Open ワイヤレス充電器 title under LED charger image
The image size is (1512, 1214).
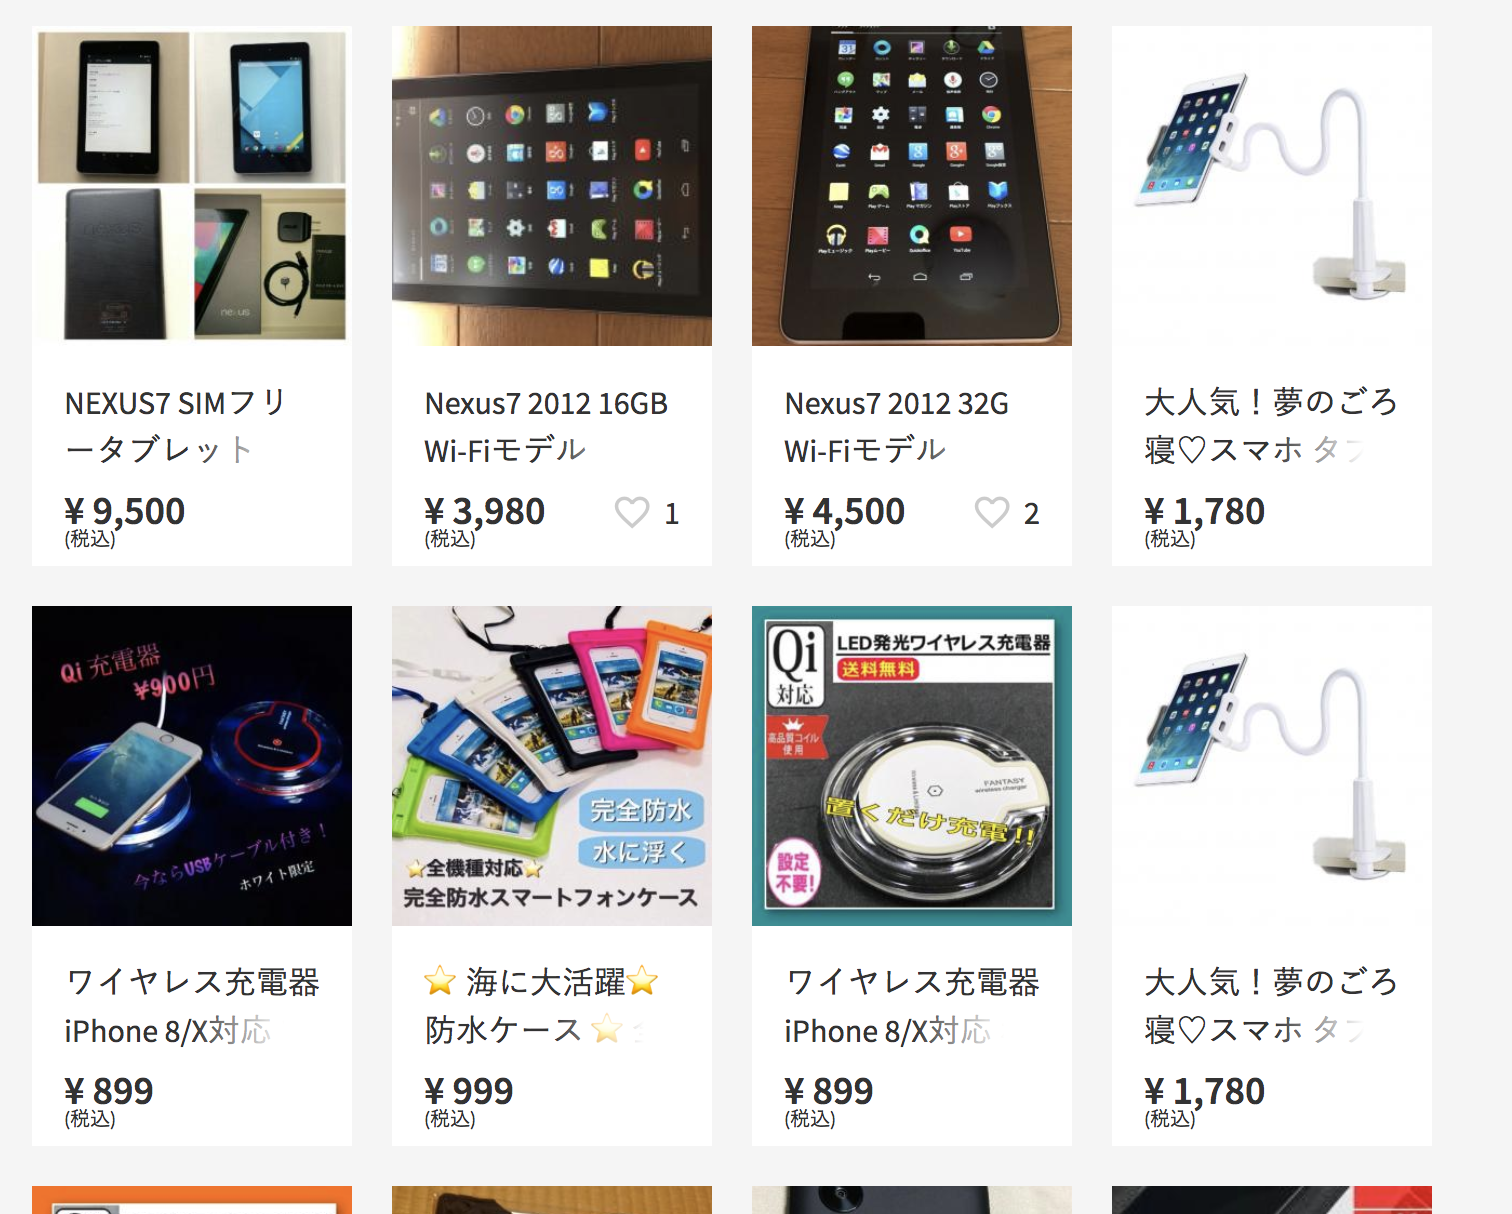tap(912, 1006)
